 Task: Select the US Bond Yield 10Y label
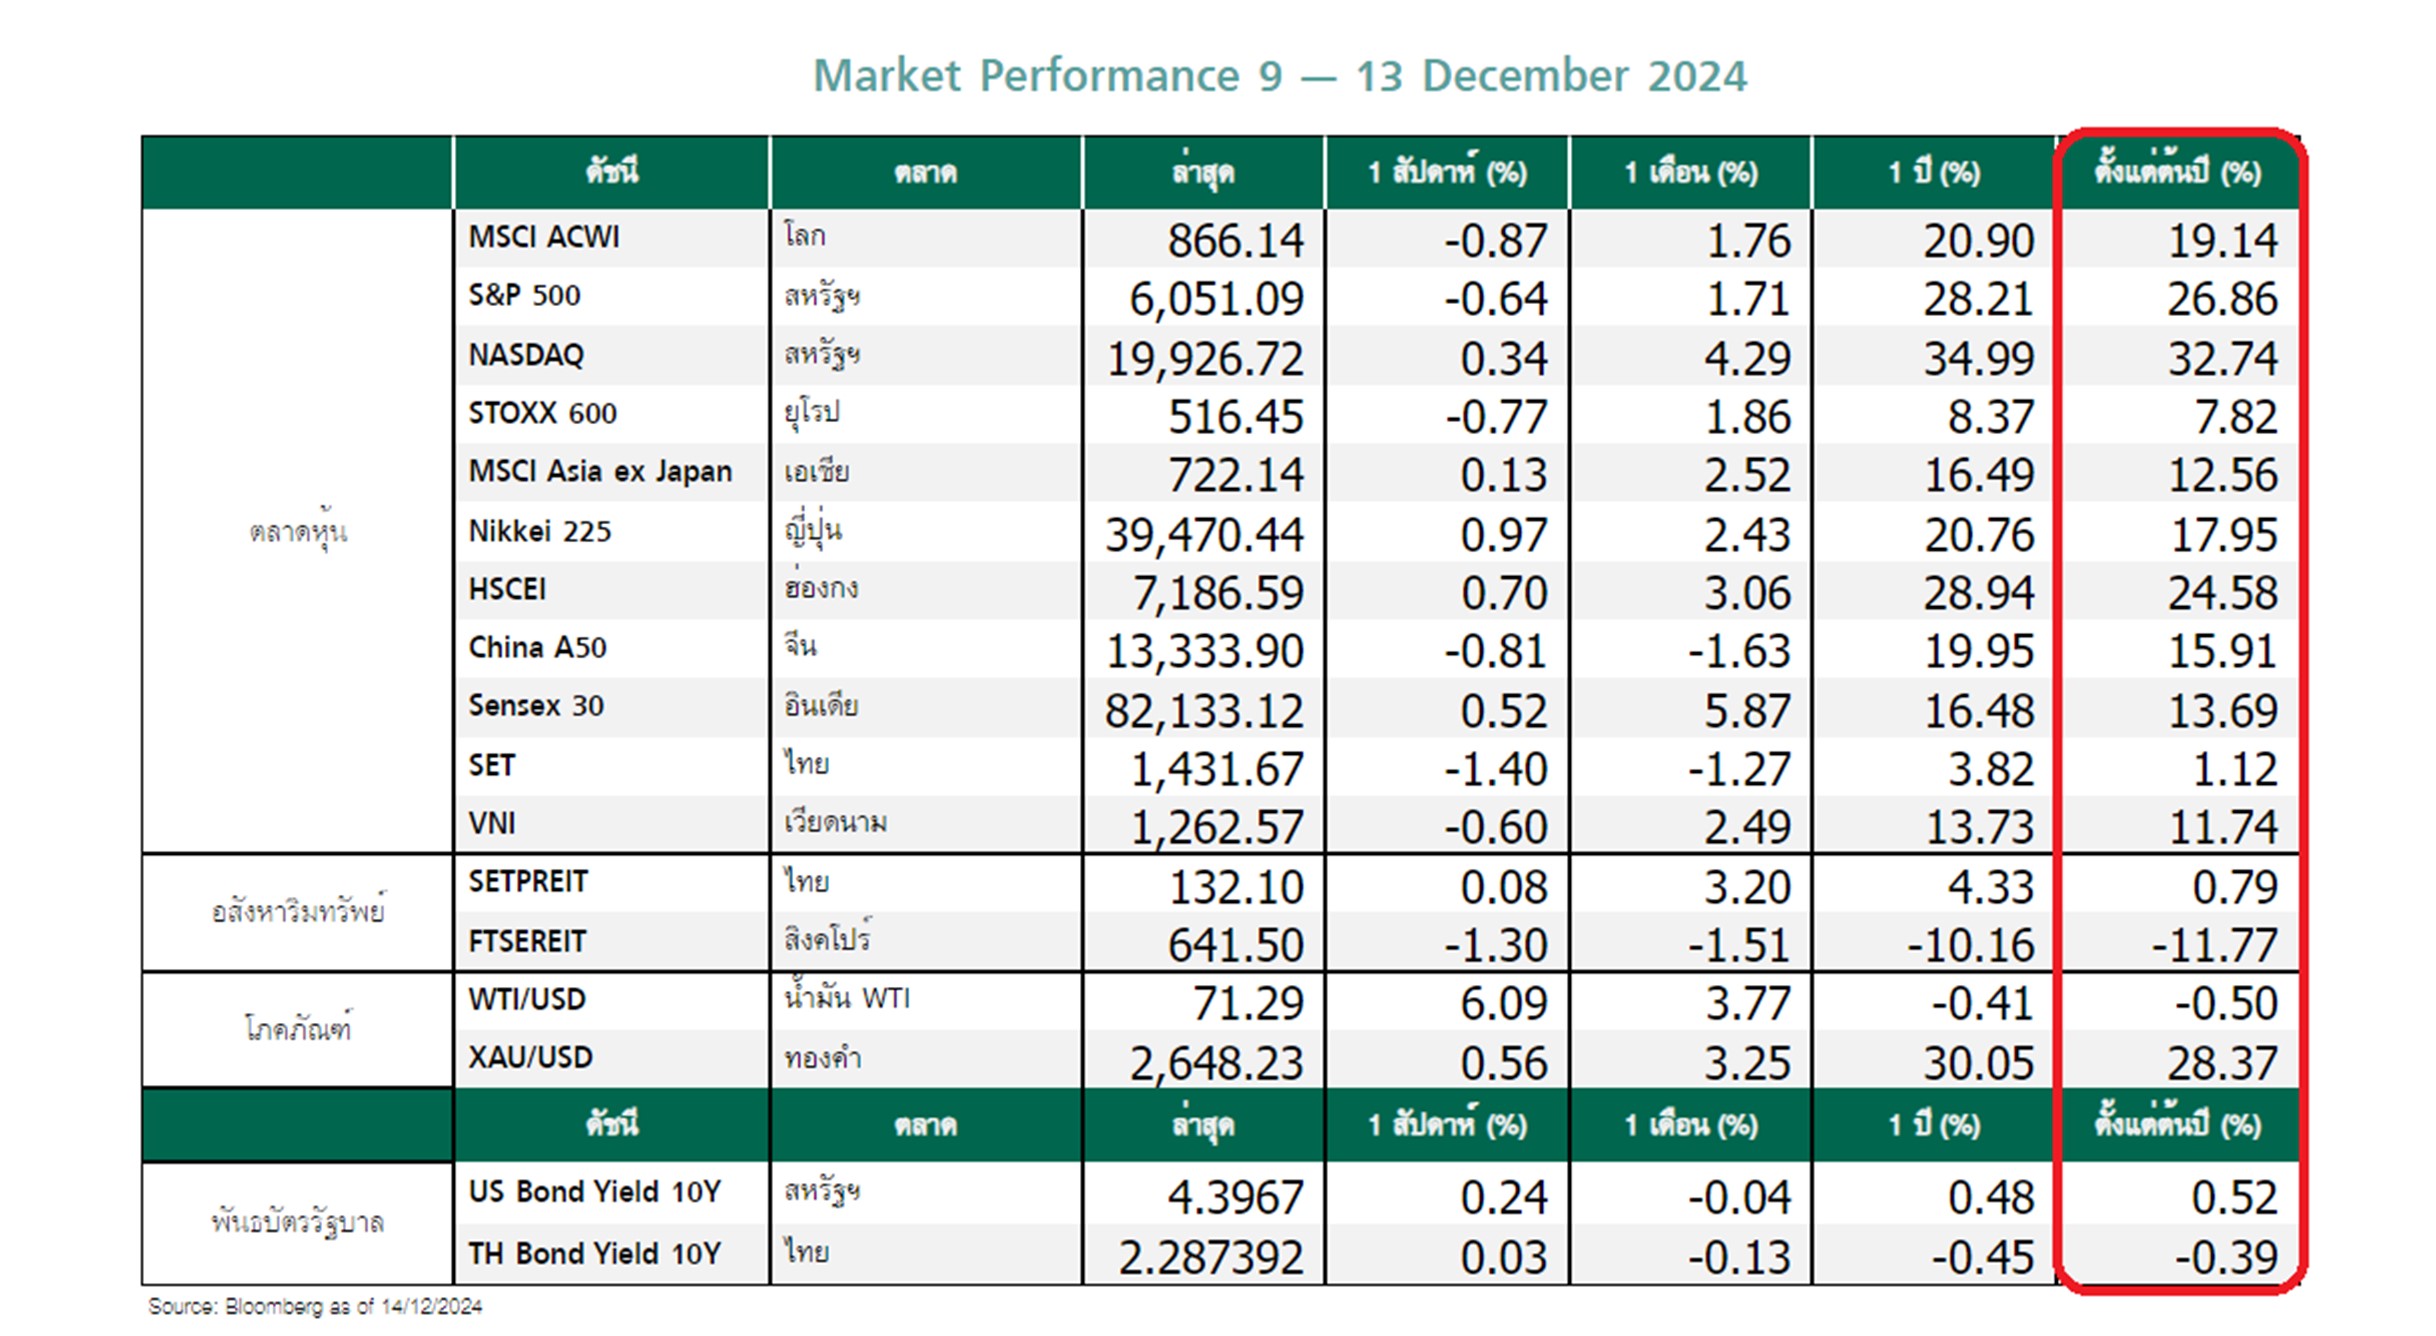point(594,1192)
